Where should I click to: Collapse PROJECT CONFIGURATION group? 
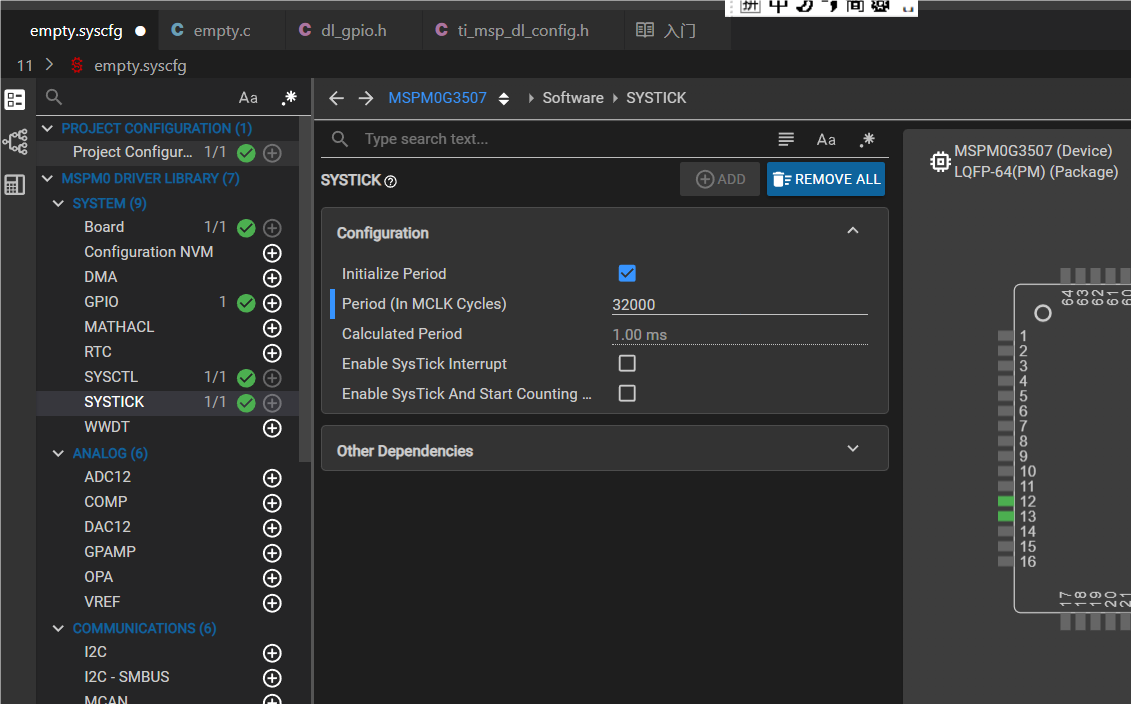48,128
